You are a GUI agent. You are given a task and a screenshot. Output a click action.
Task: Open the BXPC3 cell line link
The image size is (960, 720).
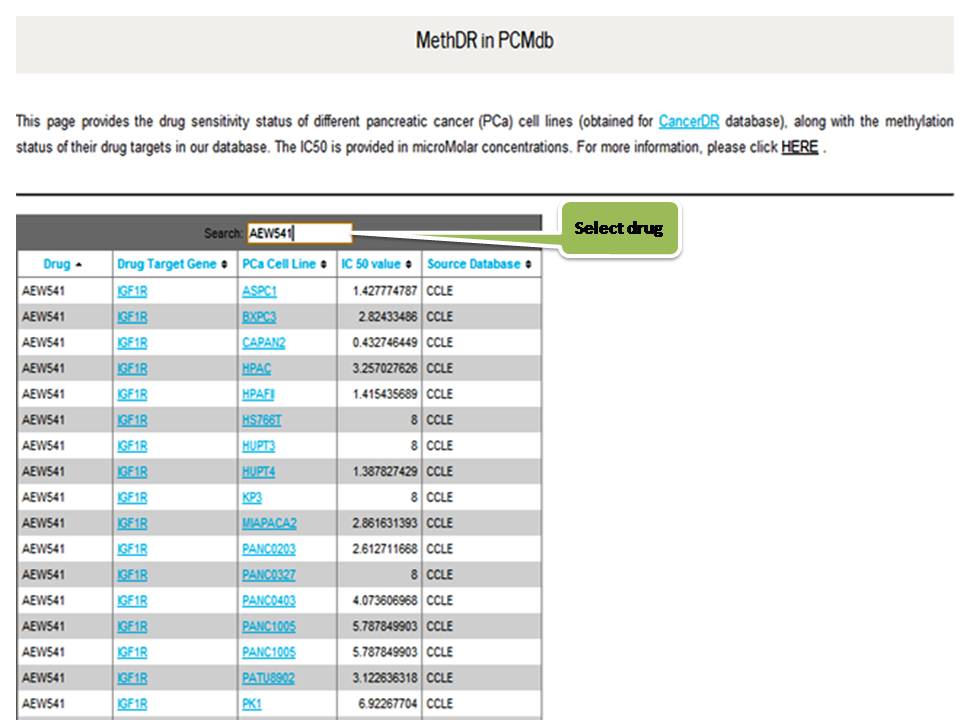tap(259, 317)
